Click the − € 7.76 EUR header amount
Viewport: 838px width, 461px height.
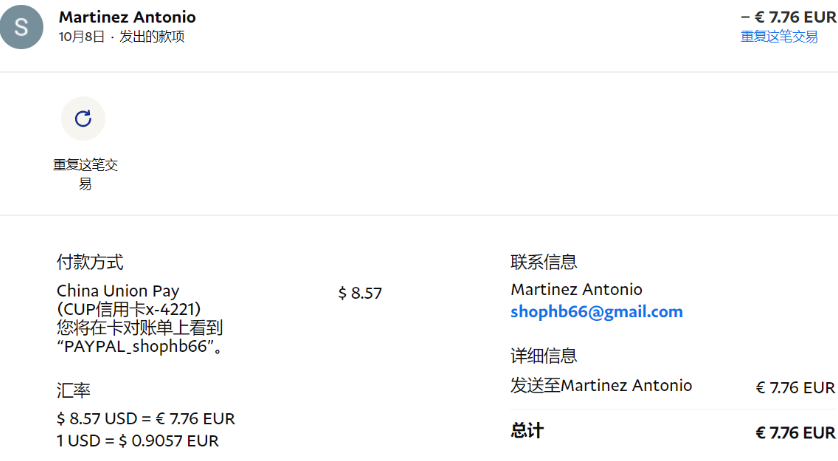[x=788, y=17]
